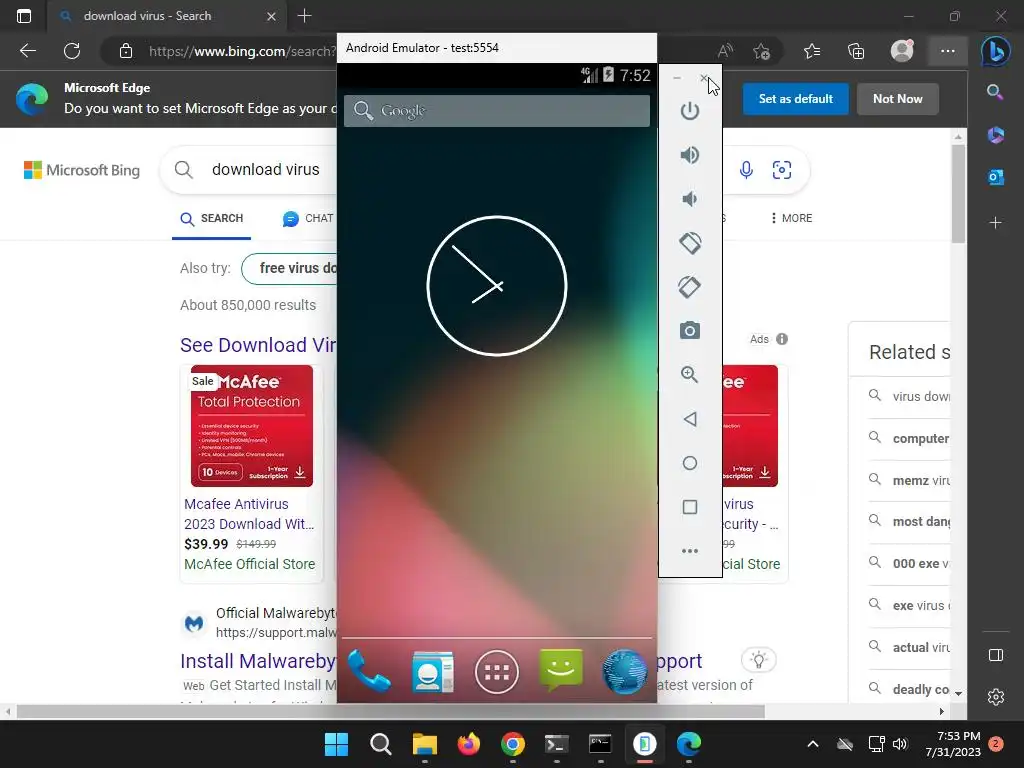Rotate emulator right
This screenshot has height=768, width=1024.
point(690,287)
